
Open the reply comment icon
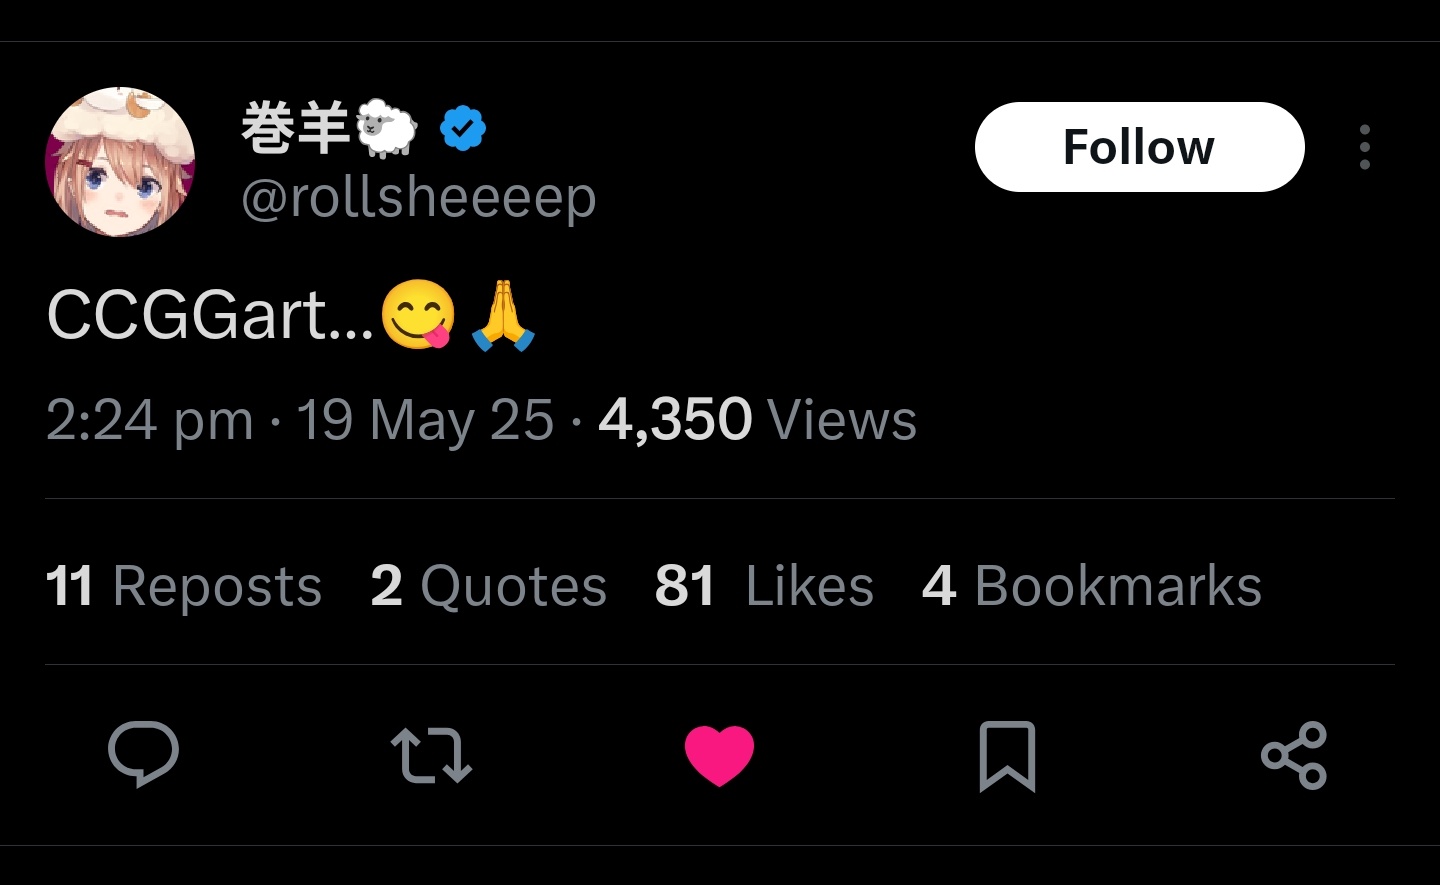point(143,755)
